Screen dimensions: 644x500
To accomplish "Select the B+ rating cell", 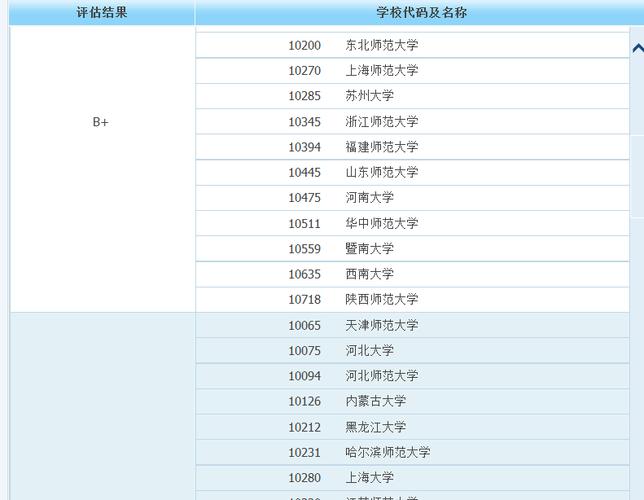I will click(x=102, y=169).
